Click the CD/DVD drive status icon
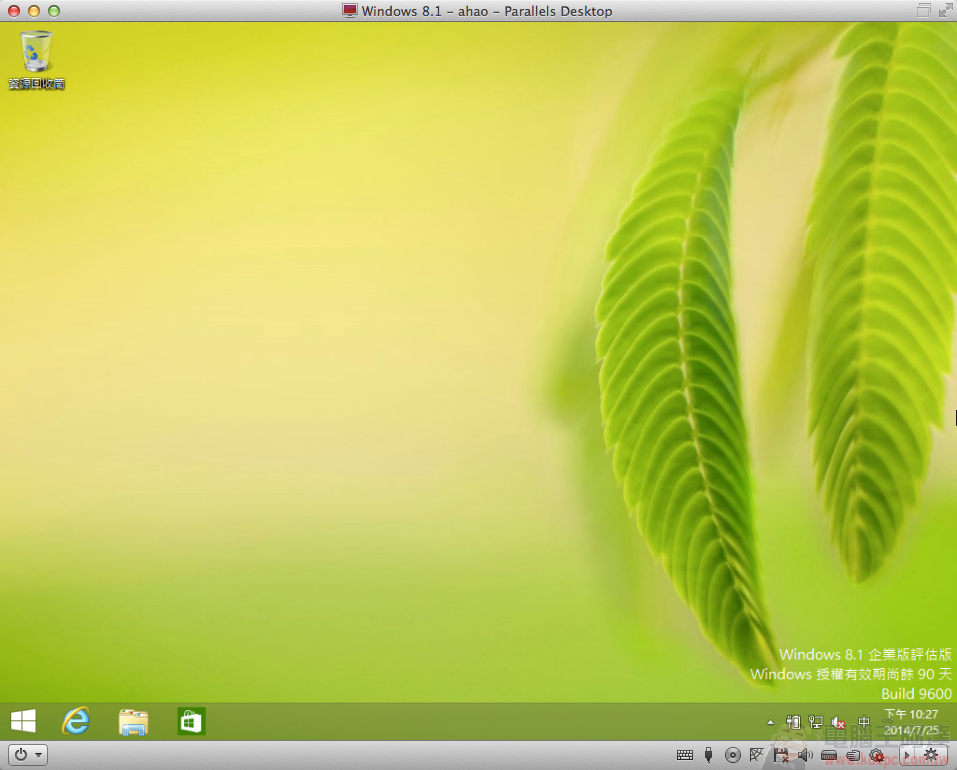Image resolution: width=957 pixels, height=770 pixels. (732, 755)
